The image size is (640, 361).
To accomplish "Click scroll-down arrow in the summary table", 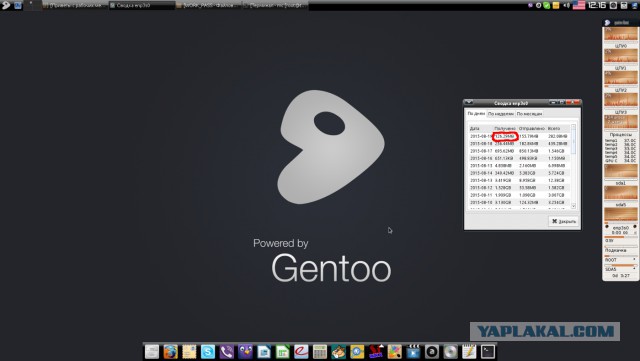I will coord(573,206).
